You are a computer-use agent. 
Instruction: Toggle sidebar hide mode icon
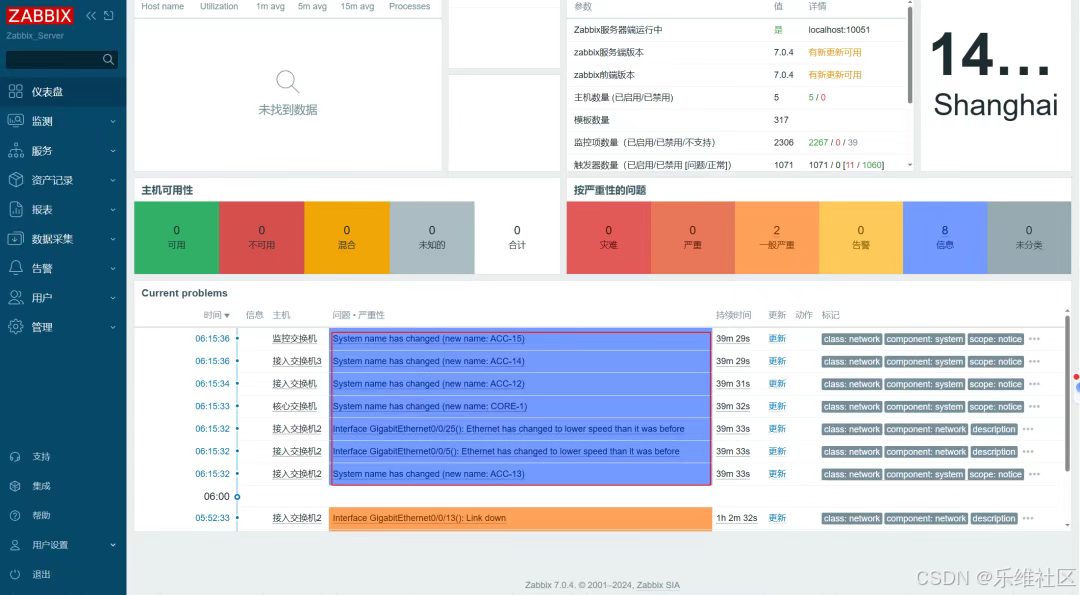point(109,15)
